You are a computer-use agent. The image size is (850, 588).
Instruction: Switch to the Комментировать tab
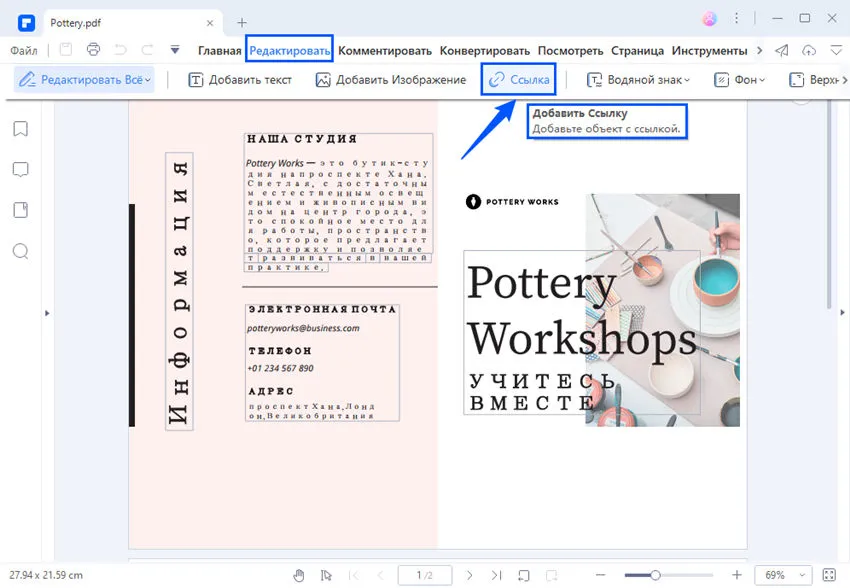(x=385, y=51)
